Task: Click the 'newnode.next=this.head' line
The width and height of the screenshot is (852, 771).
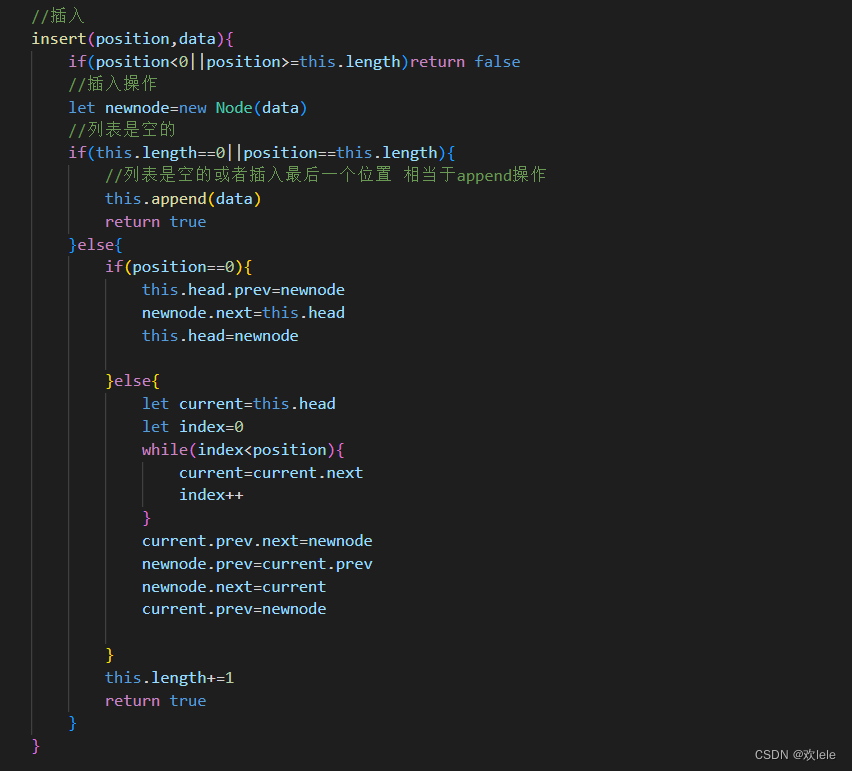Action: click(x=243, y=313)
